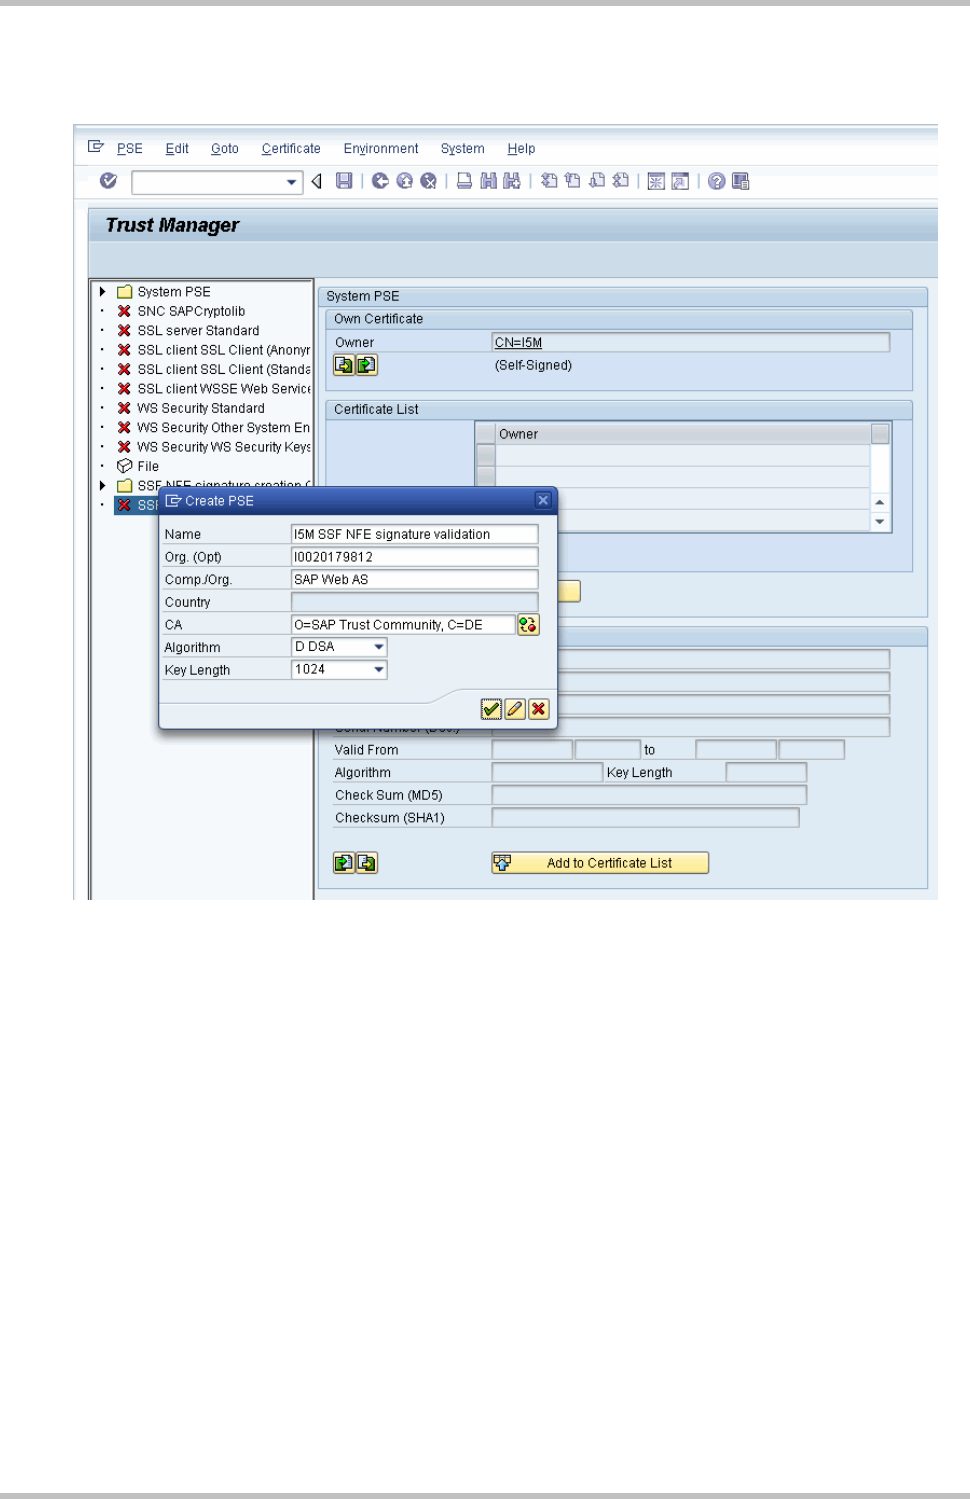Select WS Security WS Security Keys node
970x1499 pixels.
click(x=224, y=447)
